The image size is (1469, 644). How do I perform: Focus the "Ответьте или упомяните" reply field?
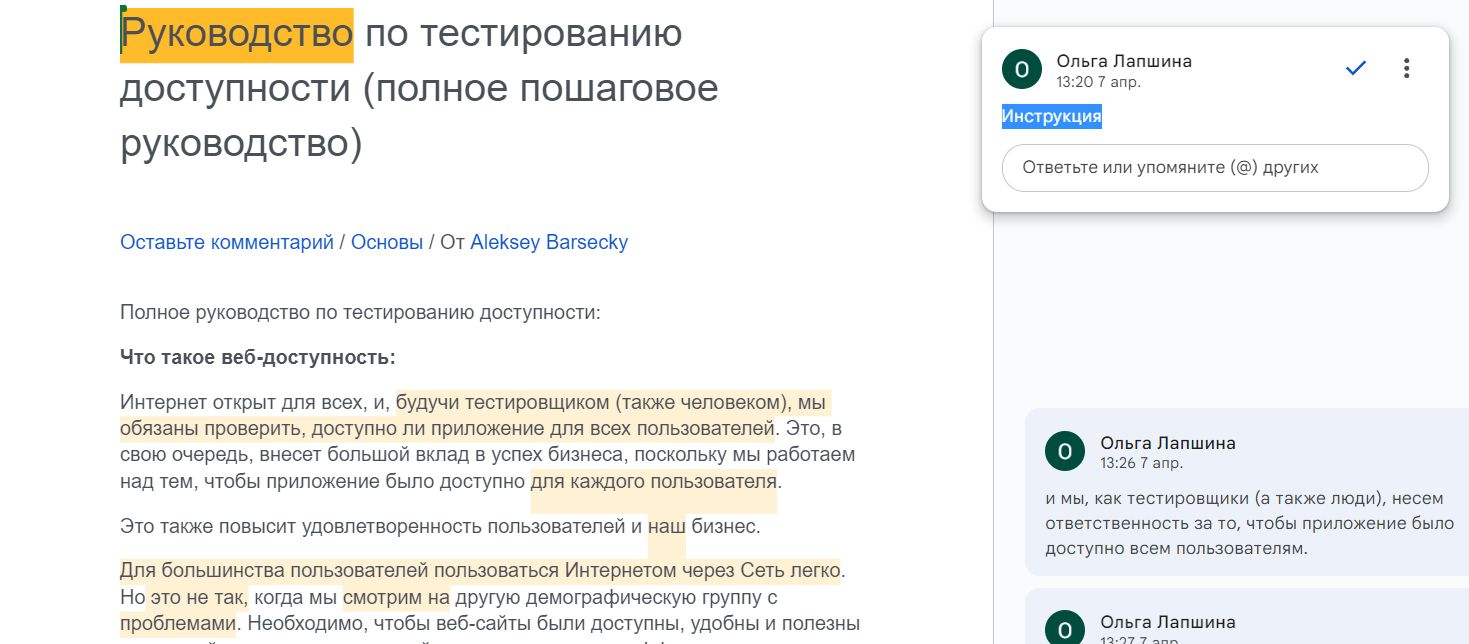pyautogui.click(x=1214, y=168)
